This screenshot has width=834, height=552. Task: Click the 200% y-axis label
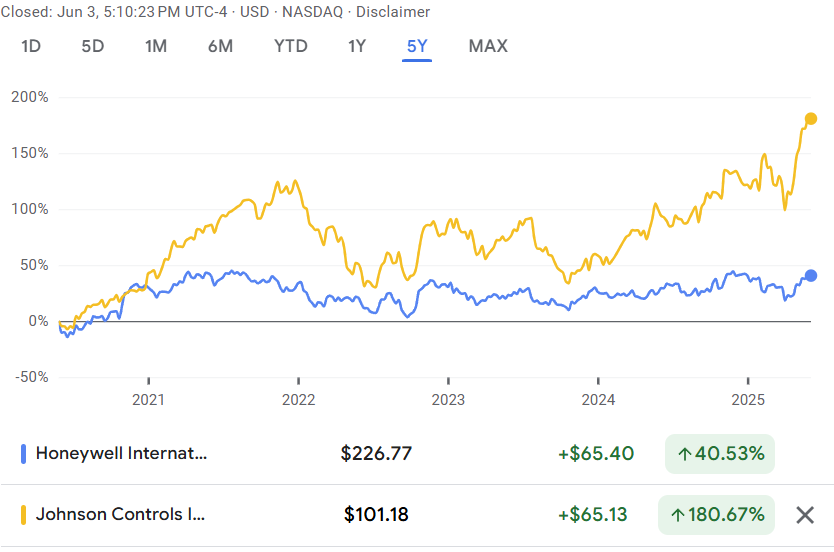pos(30,97)
